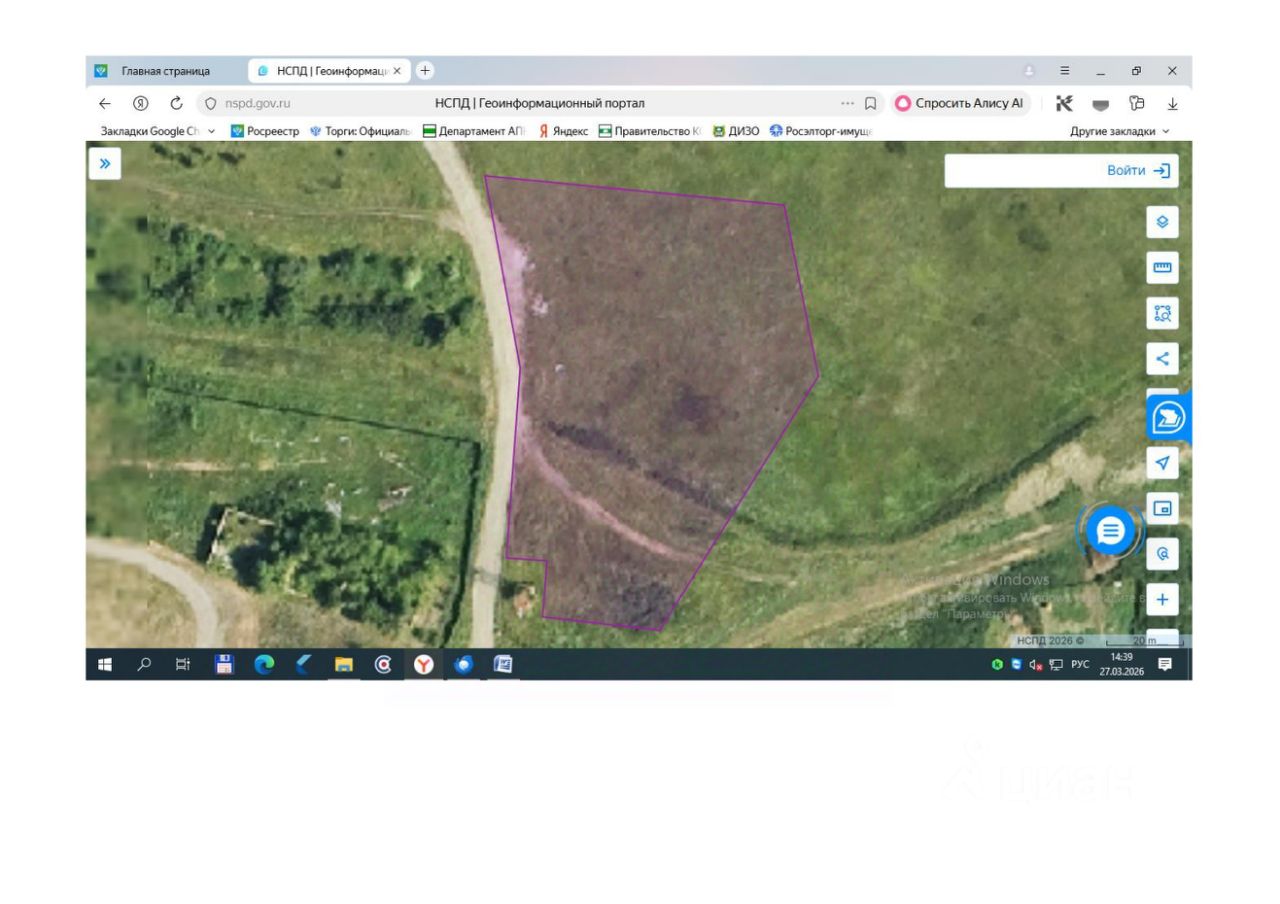This screenshot has height=904, width=1280.
Task: Open the extensions icon next to Alice
Action: coord(1064,103)
